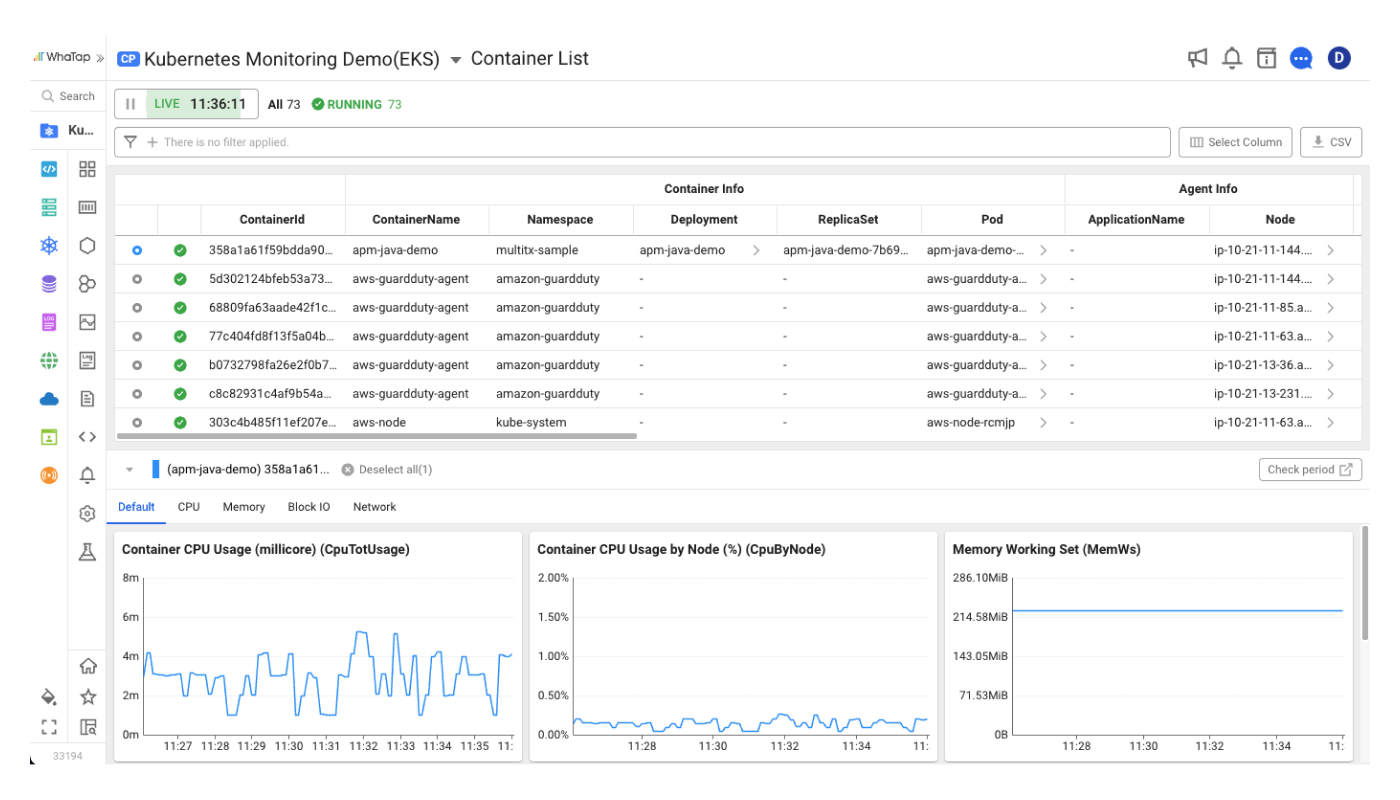Screen dimensions: 1400x800
Task: Switch to the Memory tab
Action: point(244,507)
